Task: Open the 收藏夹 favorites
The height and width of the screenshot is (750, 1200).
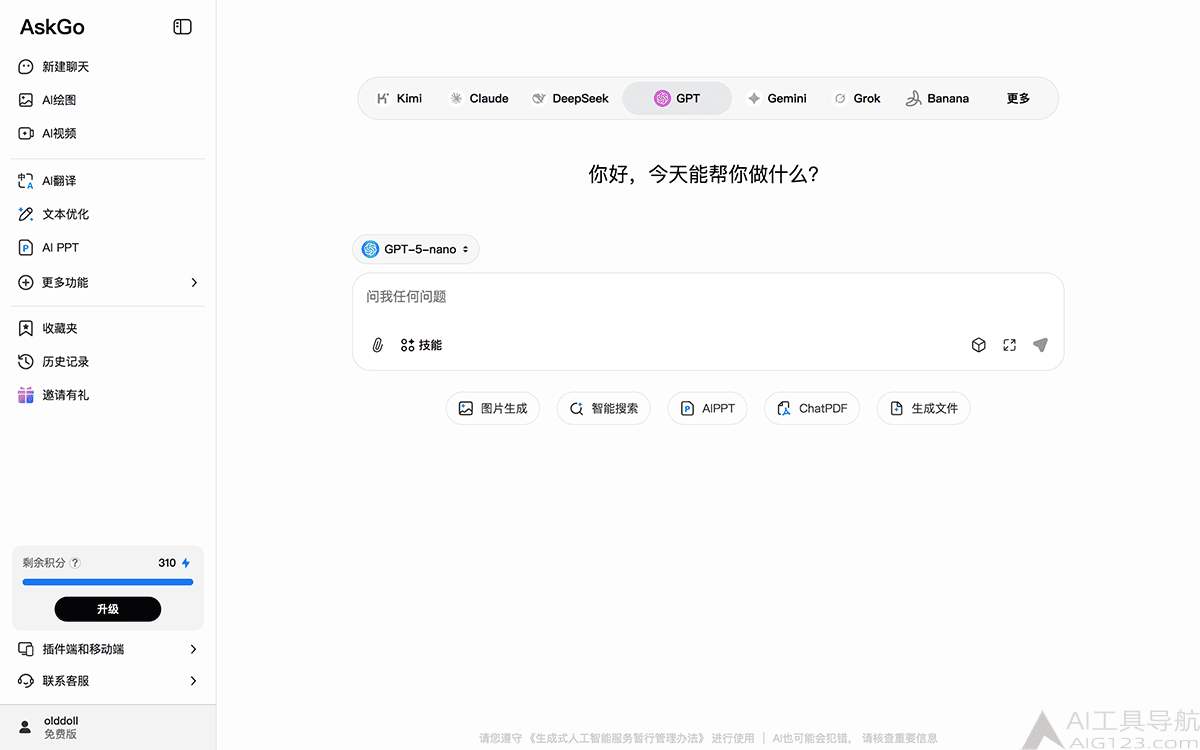Action: point(107,328)
